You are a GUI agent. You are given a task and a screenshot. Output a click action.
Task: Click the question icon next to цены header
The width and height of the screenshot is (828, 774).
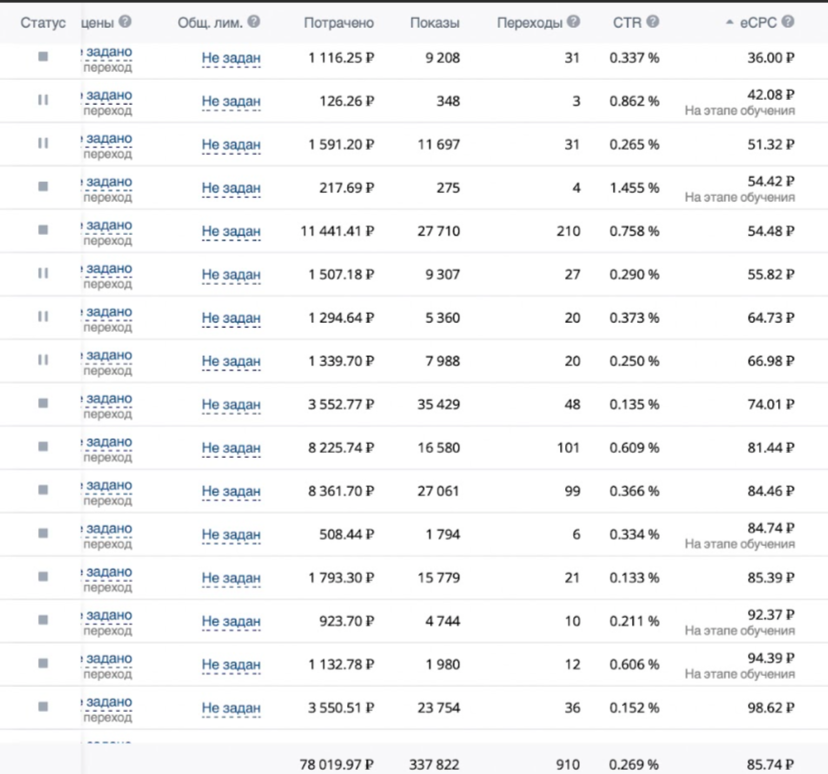coord(125,22)
